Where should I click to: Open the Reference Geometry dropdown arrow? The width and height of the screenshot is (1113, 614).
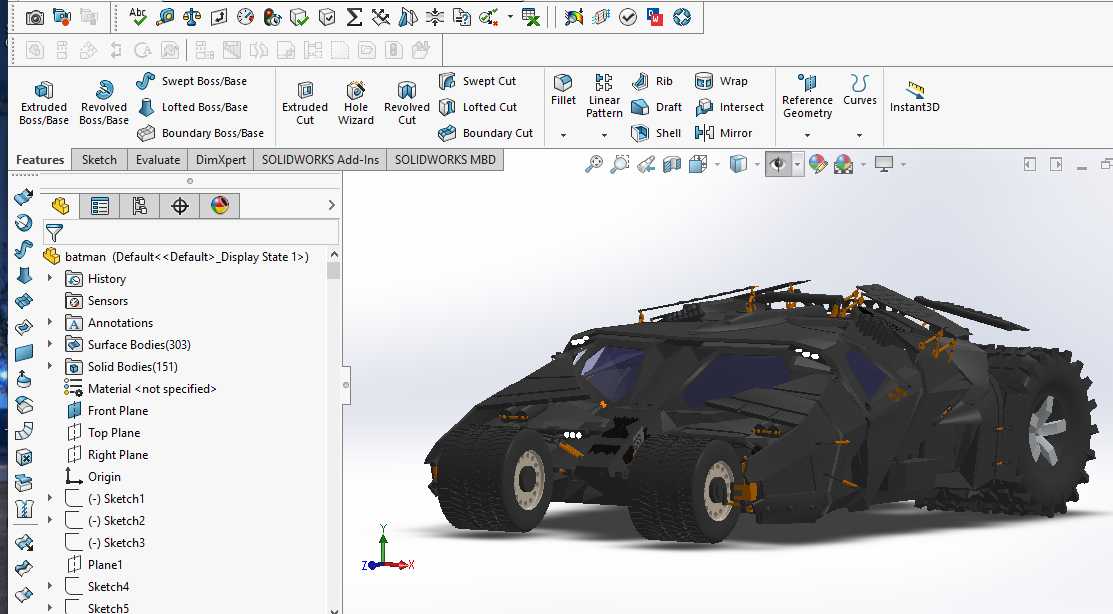(807, 135)
